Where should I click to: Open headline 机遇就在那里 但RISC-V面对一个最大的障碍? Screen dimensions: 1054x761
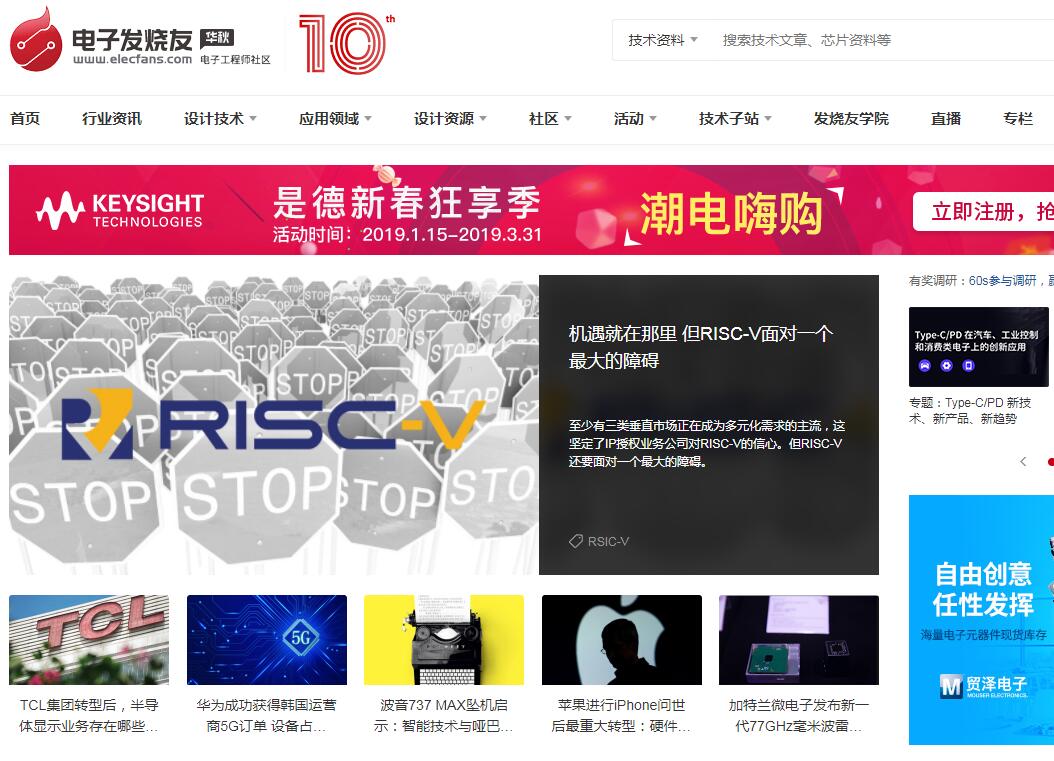click(700, 347)
